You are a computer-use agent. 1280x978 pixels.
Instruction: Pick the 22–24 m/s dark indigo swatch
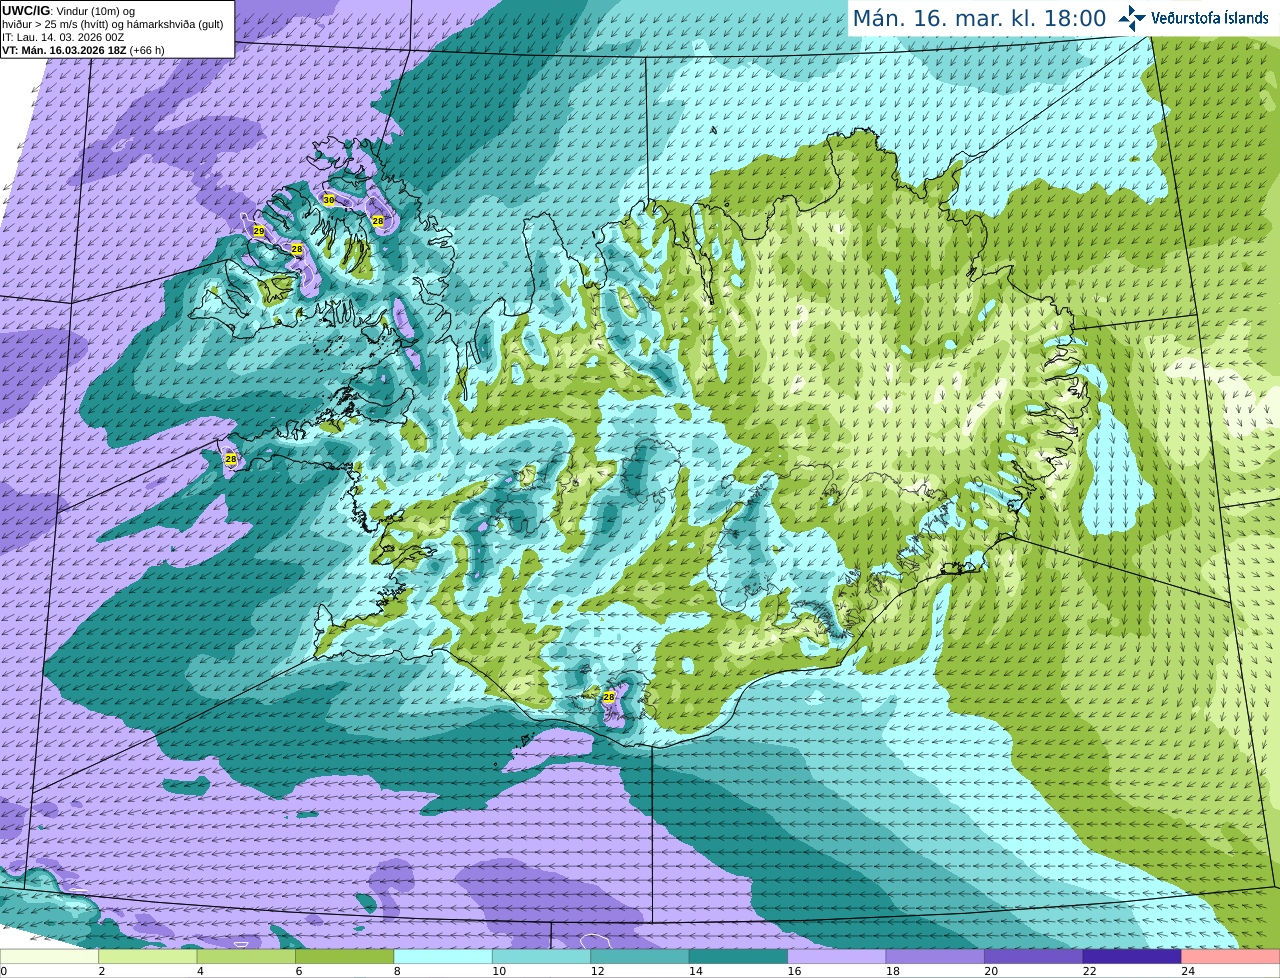[x=1132, y=957]
